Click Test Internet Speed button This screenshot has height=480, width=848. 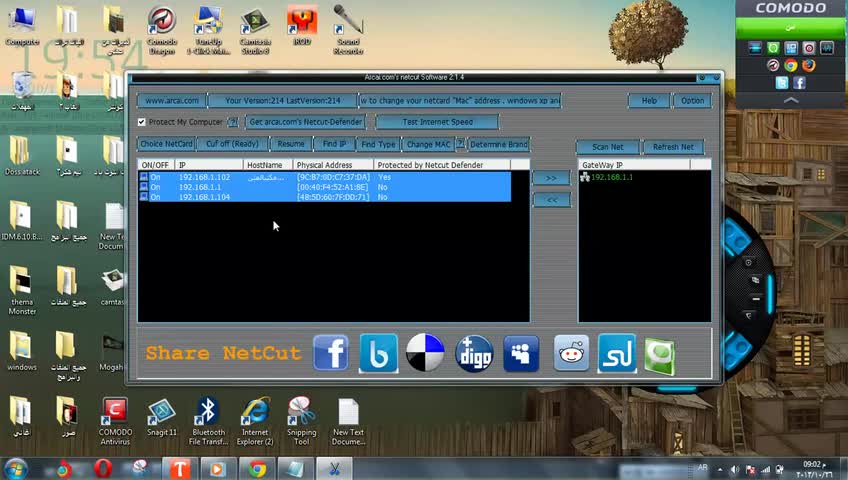437,122
